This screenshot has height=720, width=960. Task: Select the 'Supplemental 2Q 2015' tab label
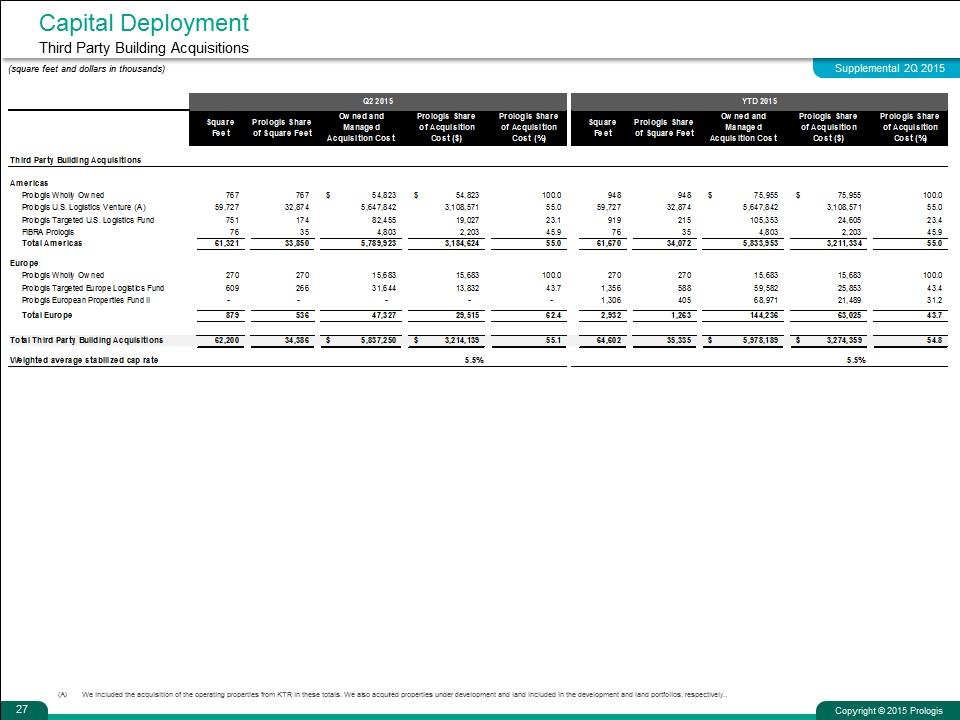(x=889, y=68)
